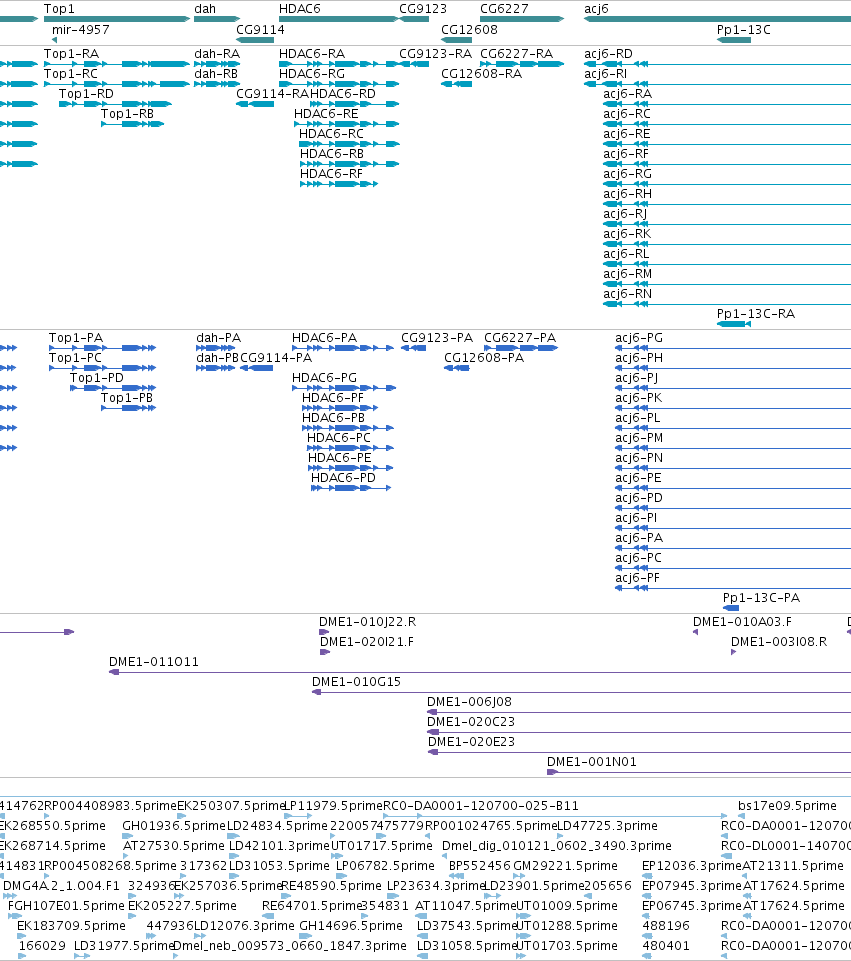Click the CG9114-RA transcript
Image resolution: width=851 pixels, height=961 pixels.
(255, 104)
